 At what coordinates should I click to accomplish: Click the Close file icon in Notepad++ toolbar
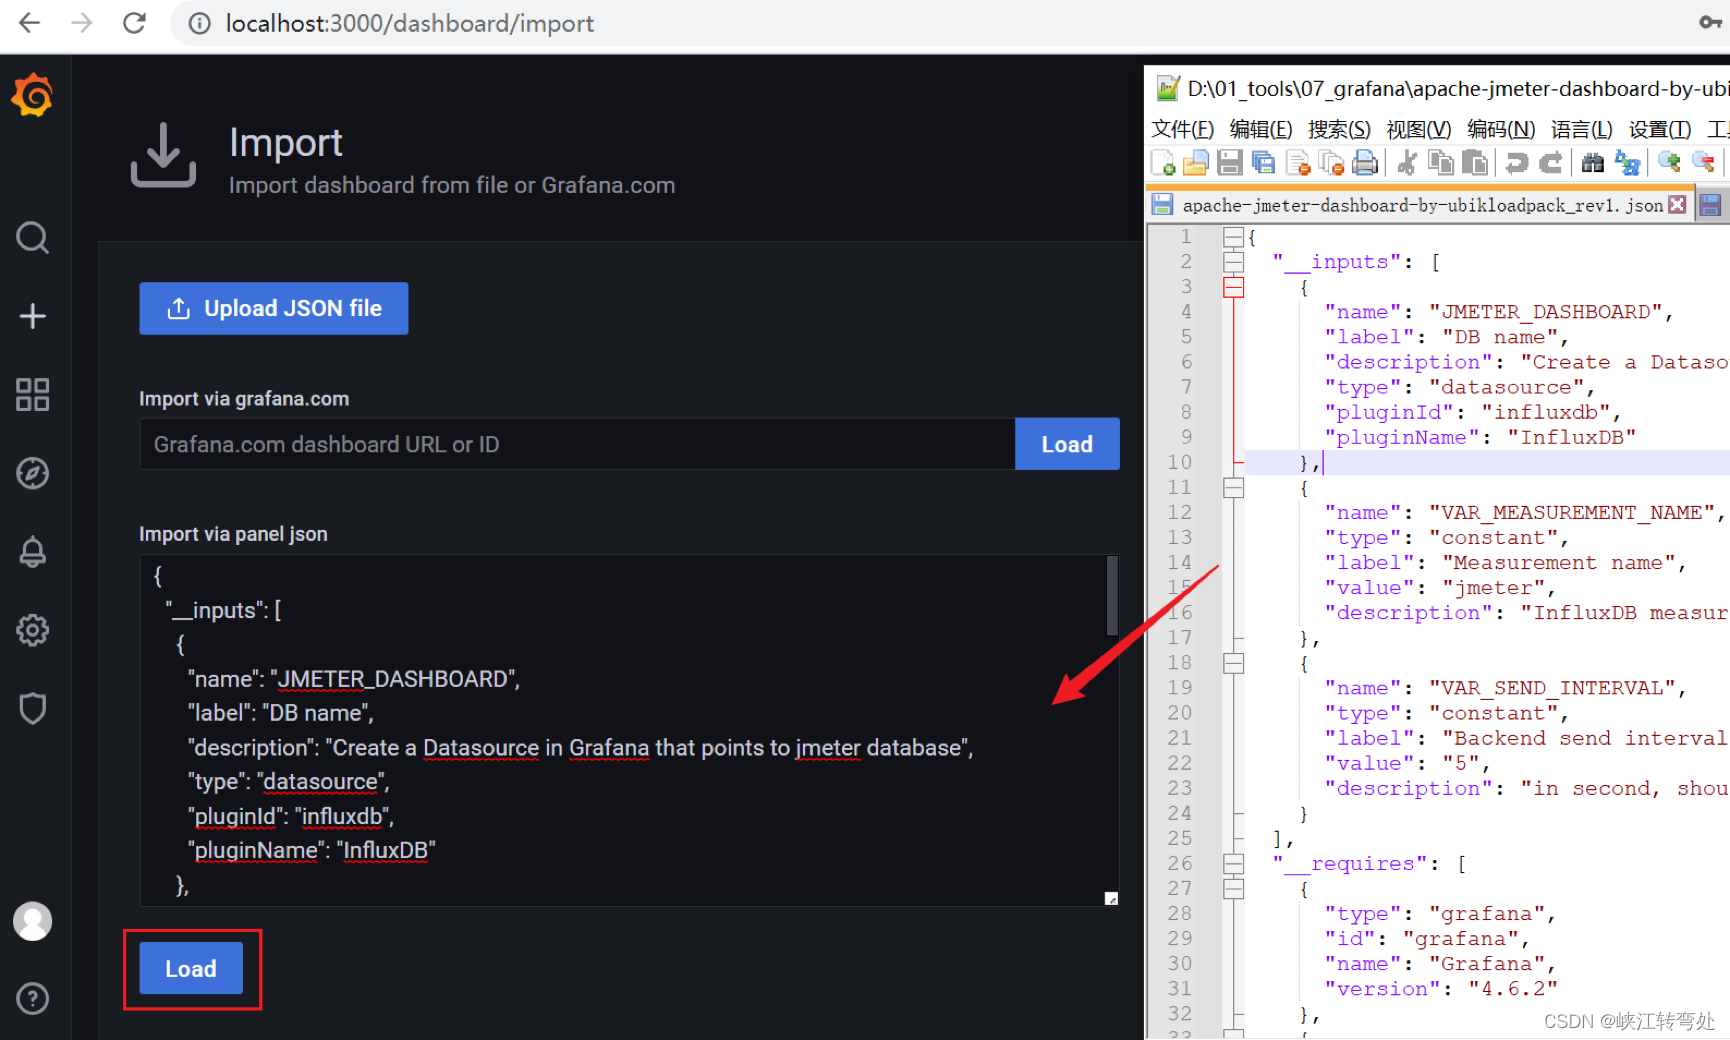click(1298, 162)
